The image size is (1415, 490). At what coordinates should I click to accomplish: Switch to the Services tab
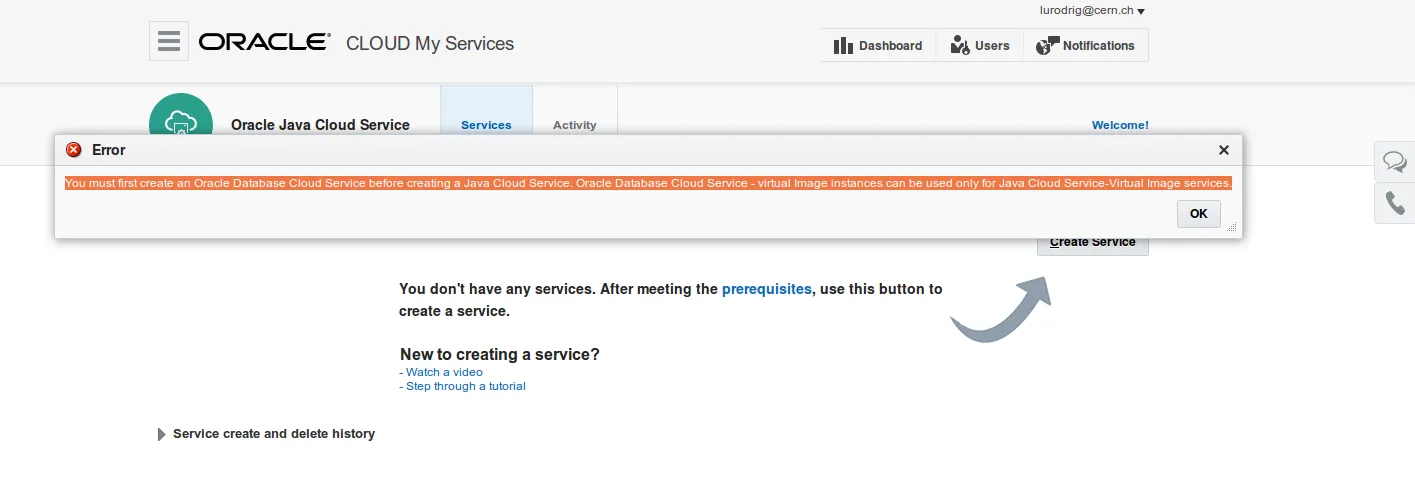(x=486, y=125)
